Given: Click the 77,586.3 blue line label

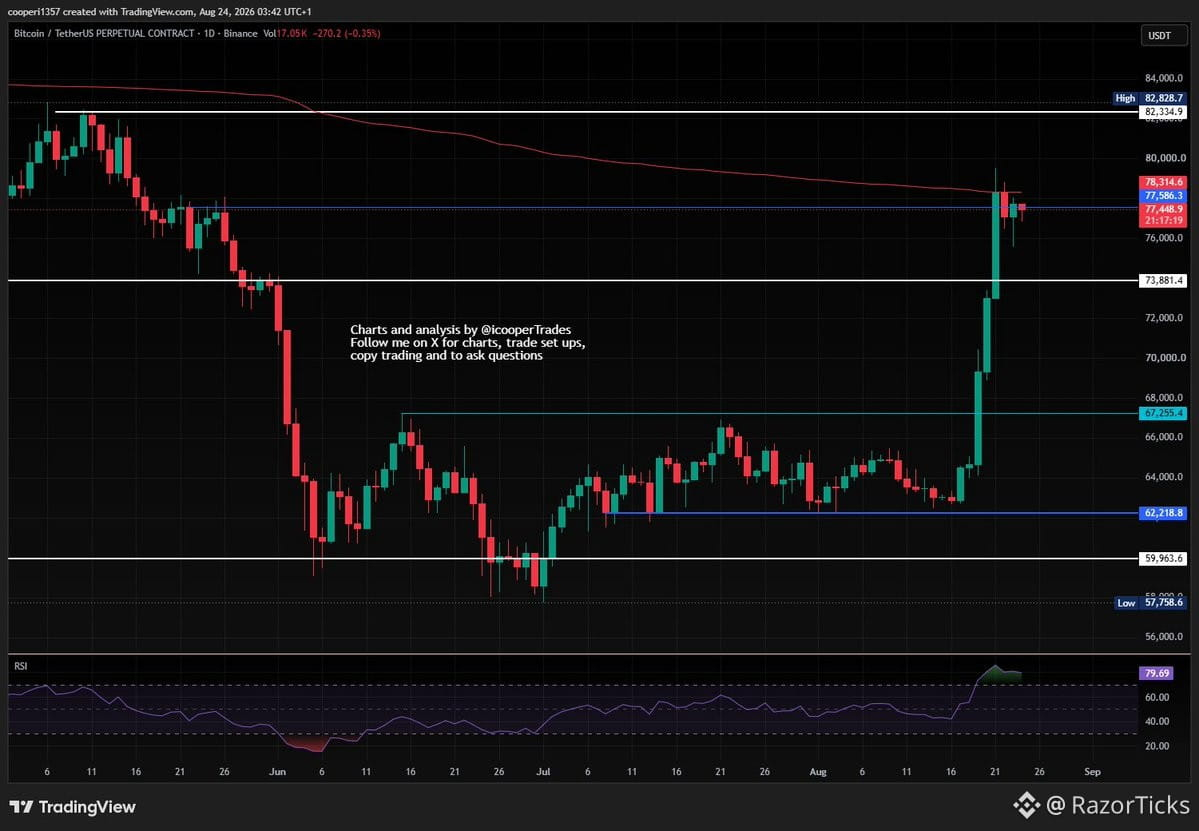Looking at the screenshot, I should [1163, 196].
